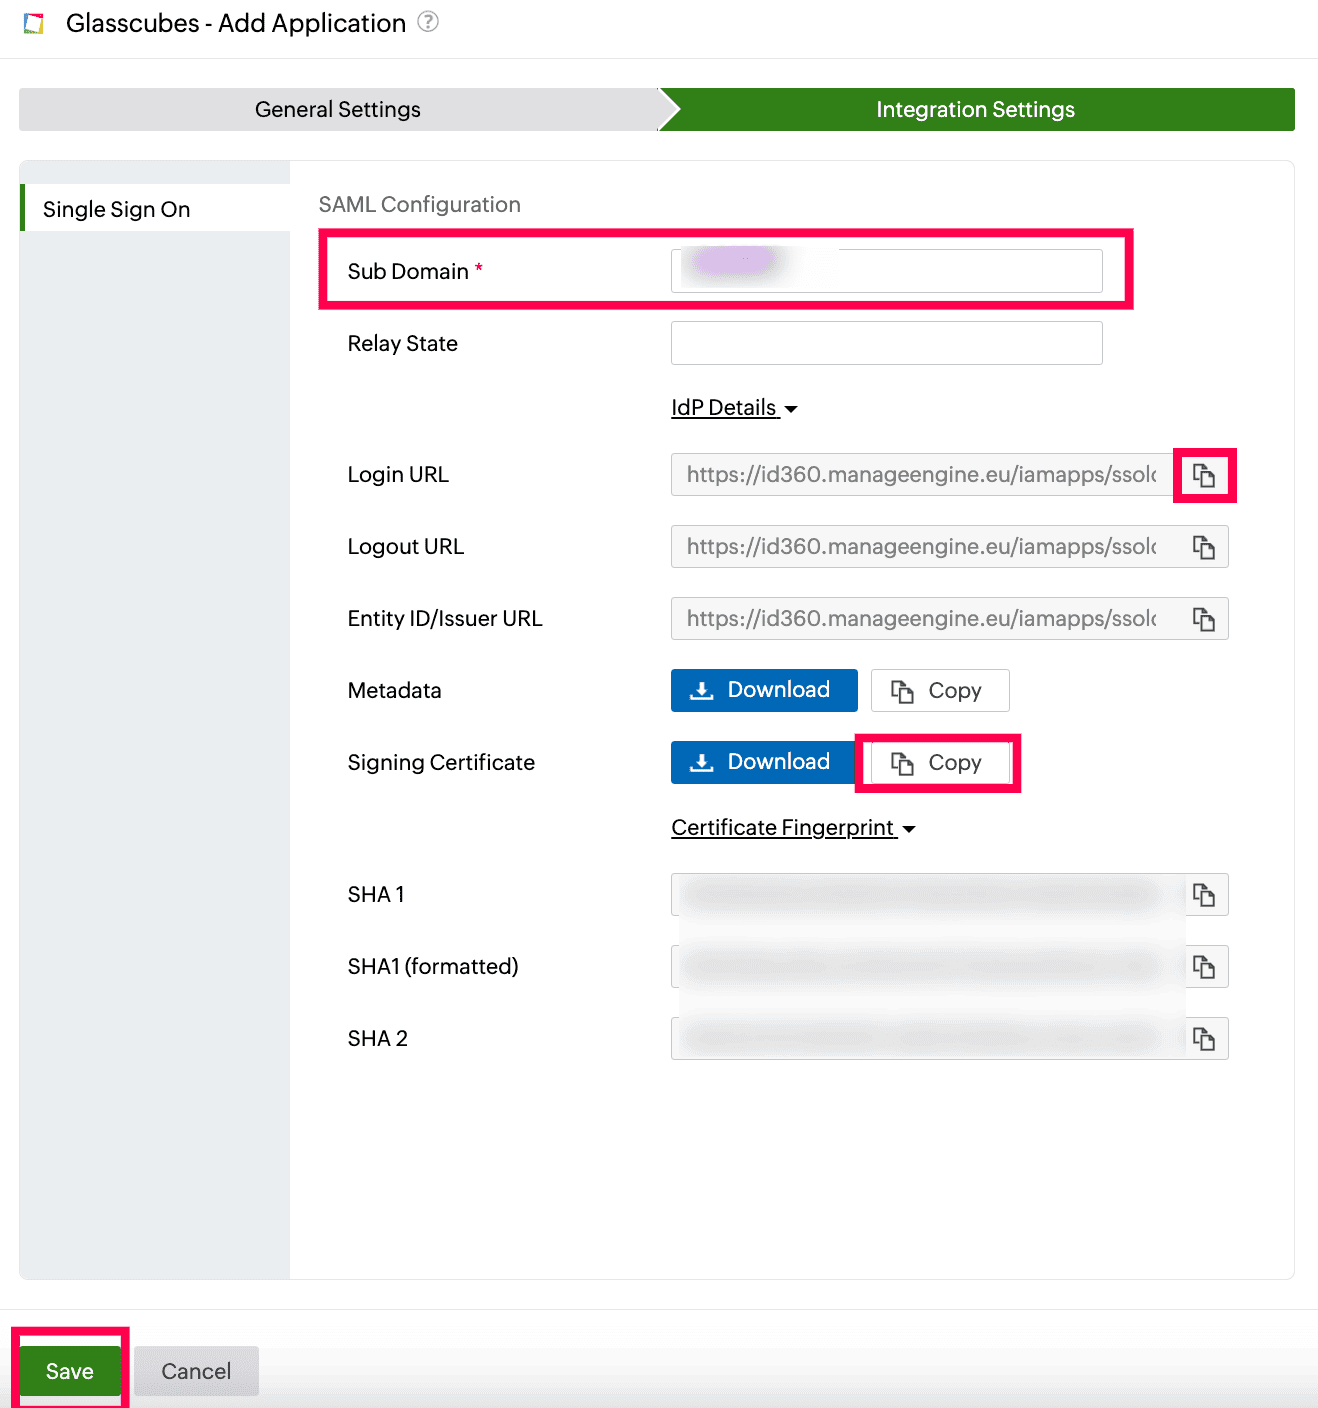Click into the Relay State field
Image resolution: width=1318 pixels, height=1408 pixels.
click(x=887, y=343)
